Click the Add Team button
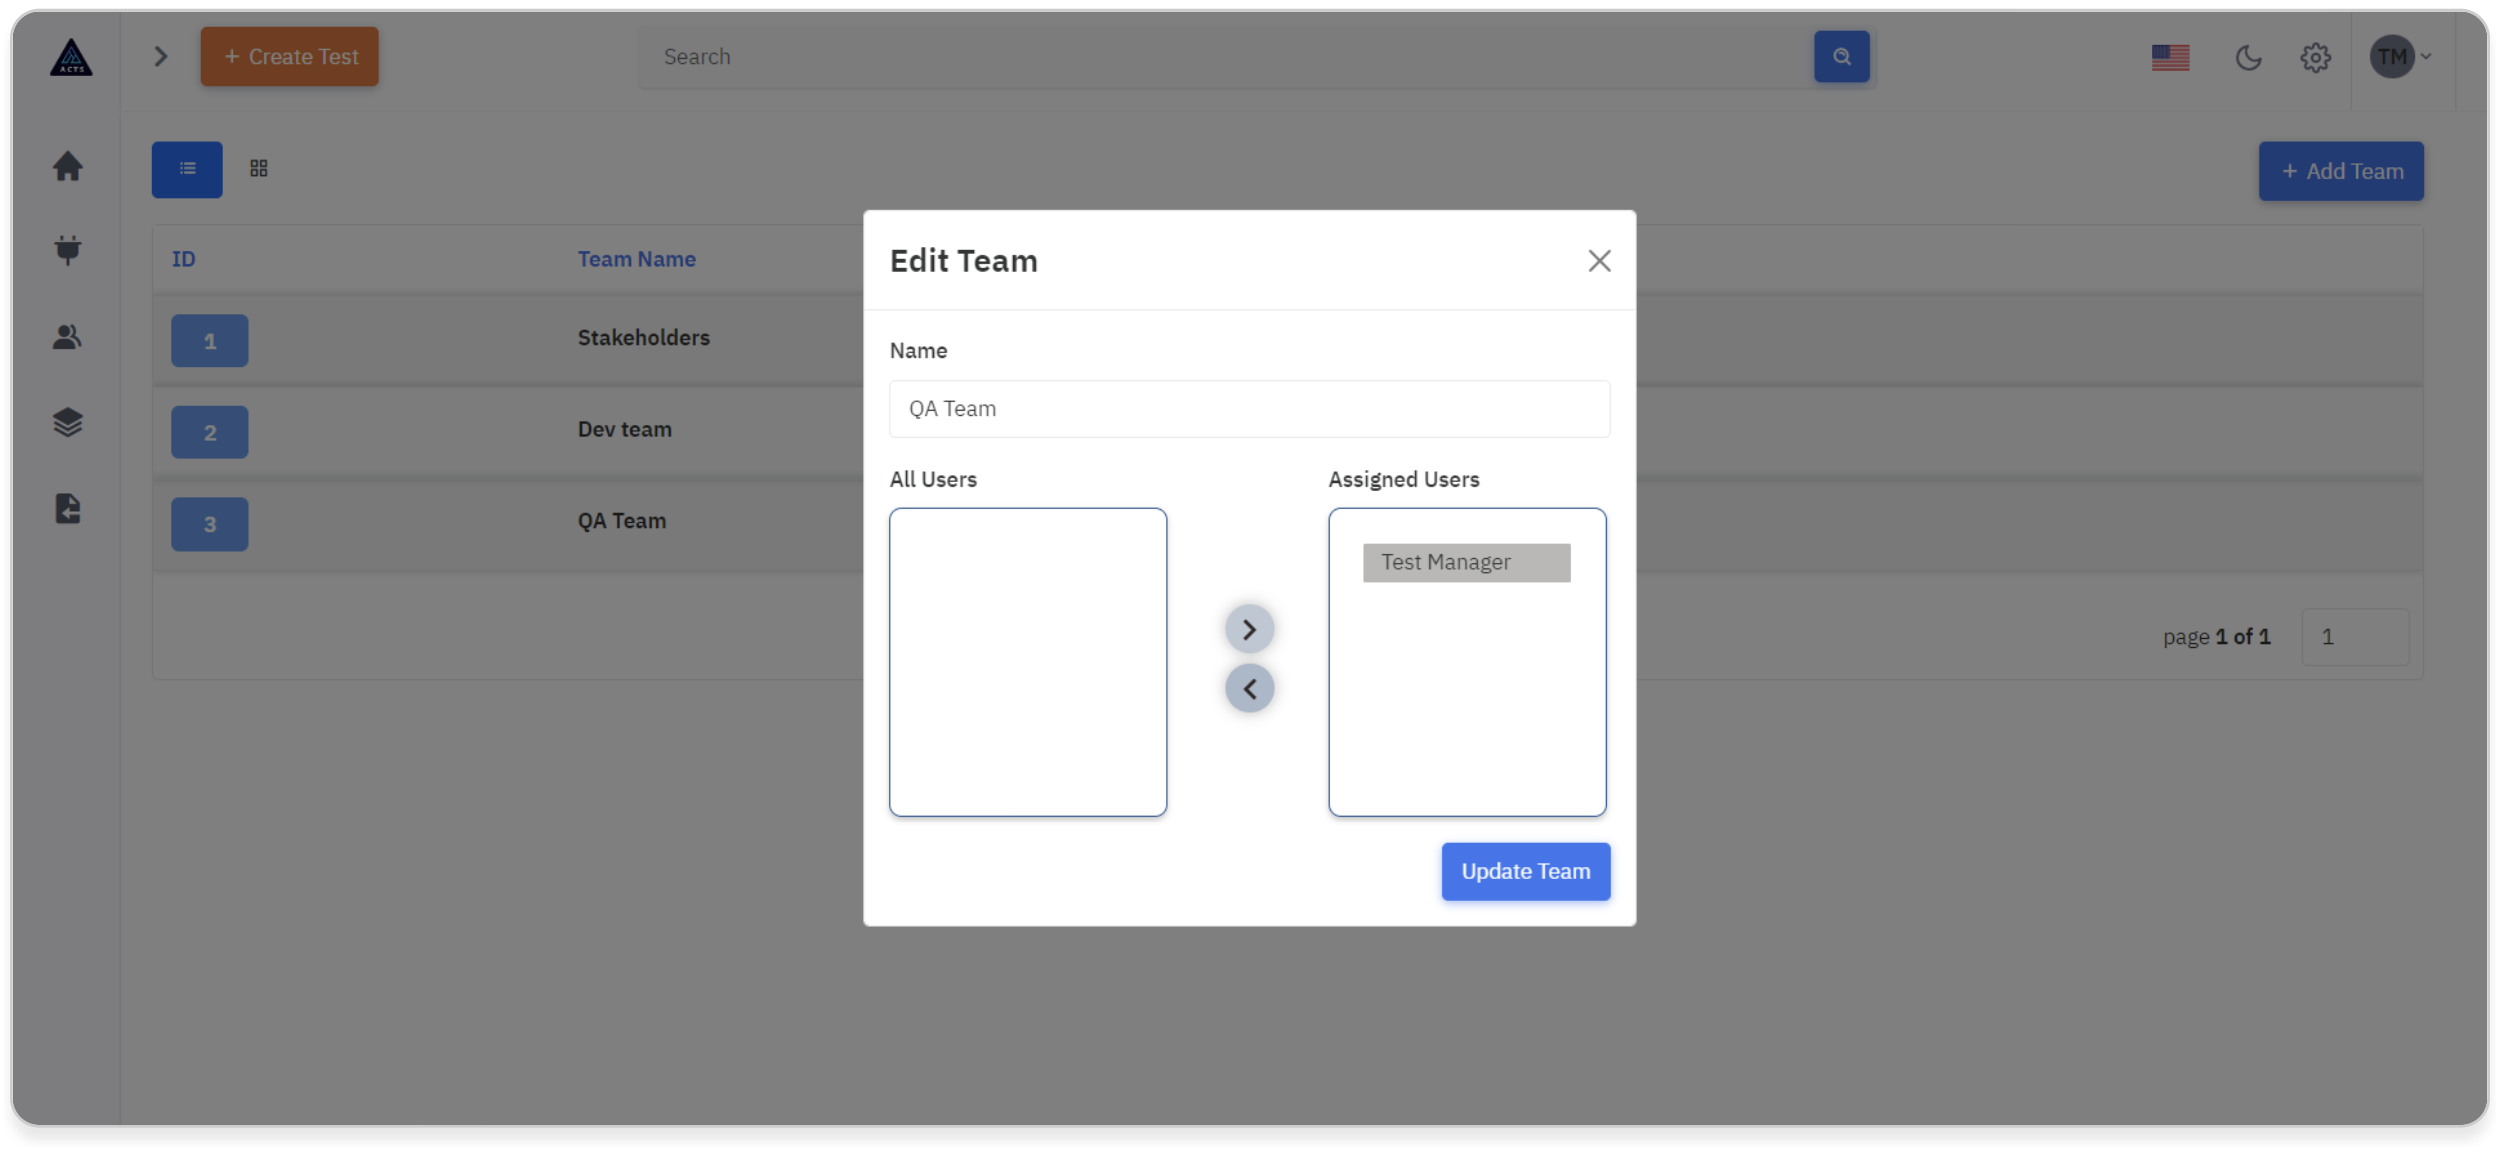Viewport: 2496px width, 1150px height. tap(2340, 171)
